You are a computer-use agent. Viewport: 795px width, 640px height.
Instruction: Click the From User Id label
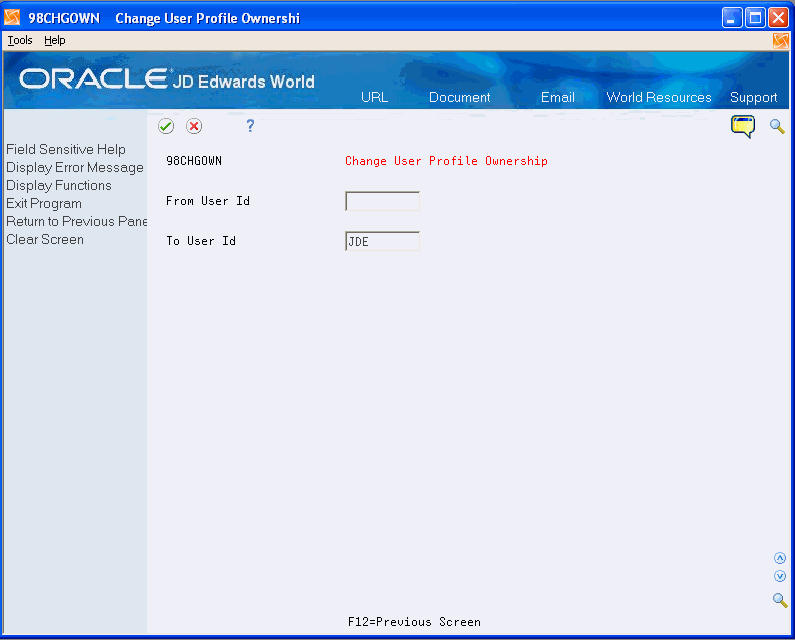point(208,201)
